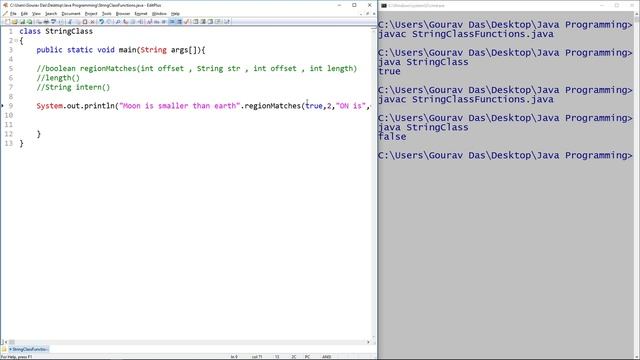Click the 'false' output in Command Prompt
This screenshot has height=360, width=640.
coord(392,137)
